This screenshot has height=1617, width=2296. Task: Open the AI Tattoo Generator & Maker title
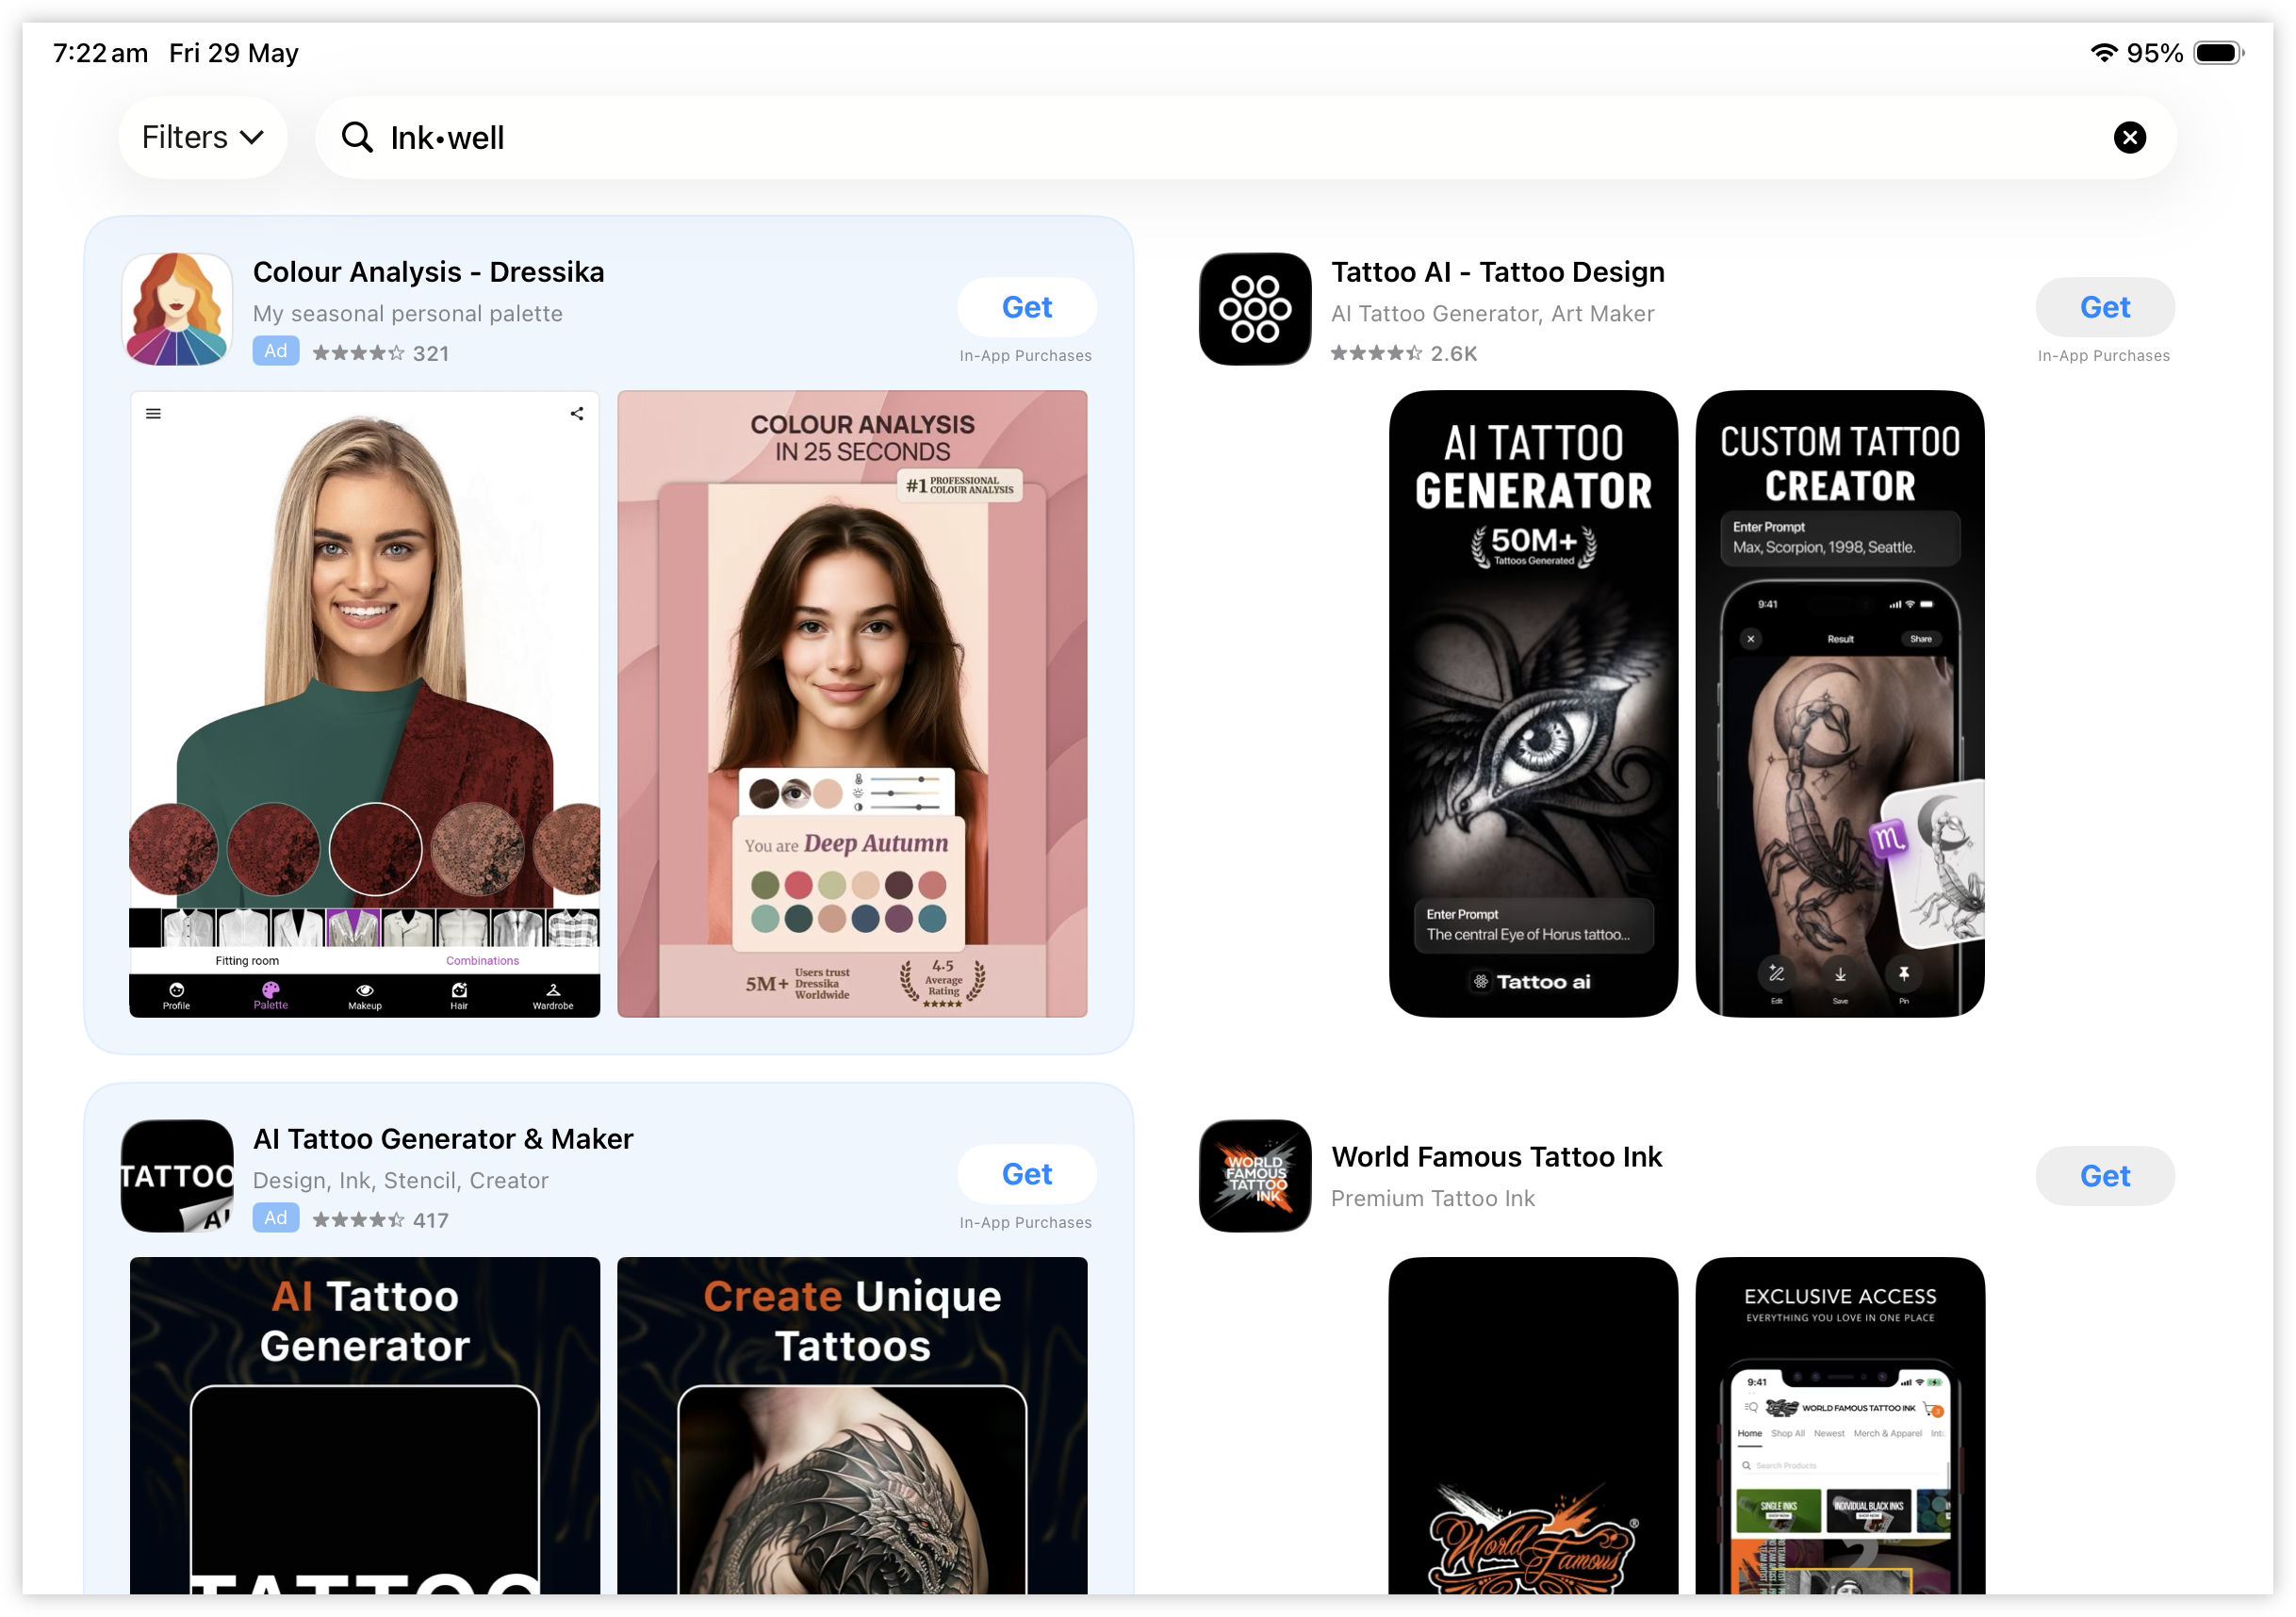pos(443,1139)
